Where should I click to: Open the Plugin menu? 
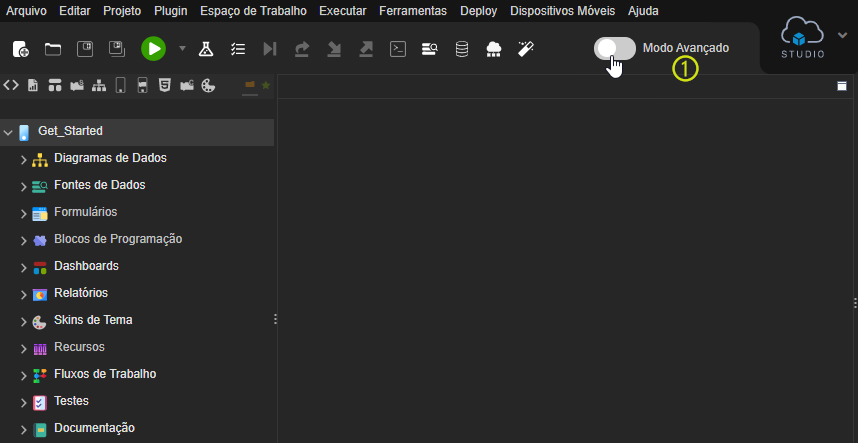171,11
